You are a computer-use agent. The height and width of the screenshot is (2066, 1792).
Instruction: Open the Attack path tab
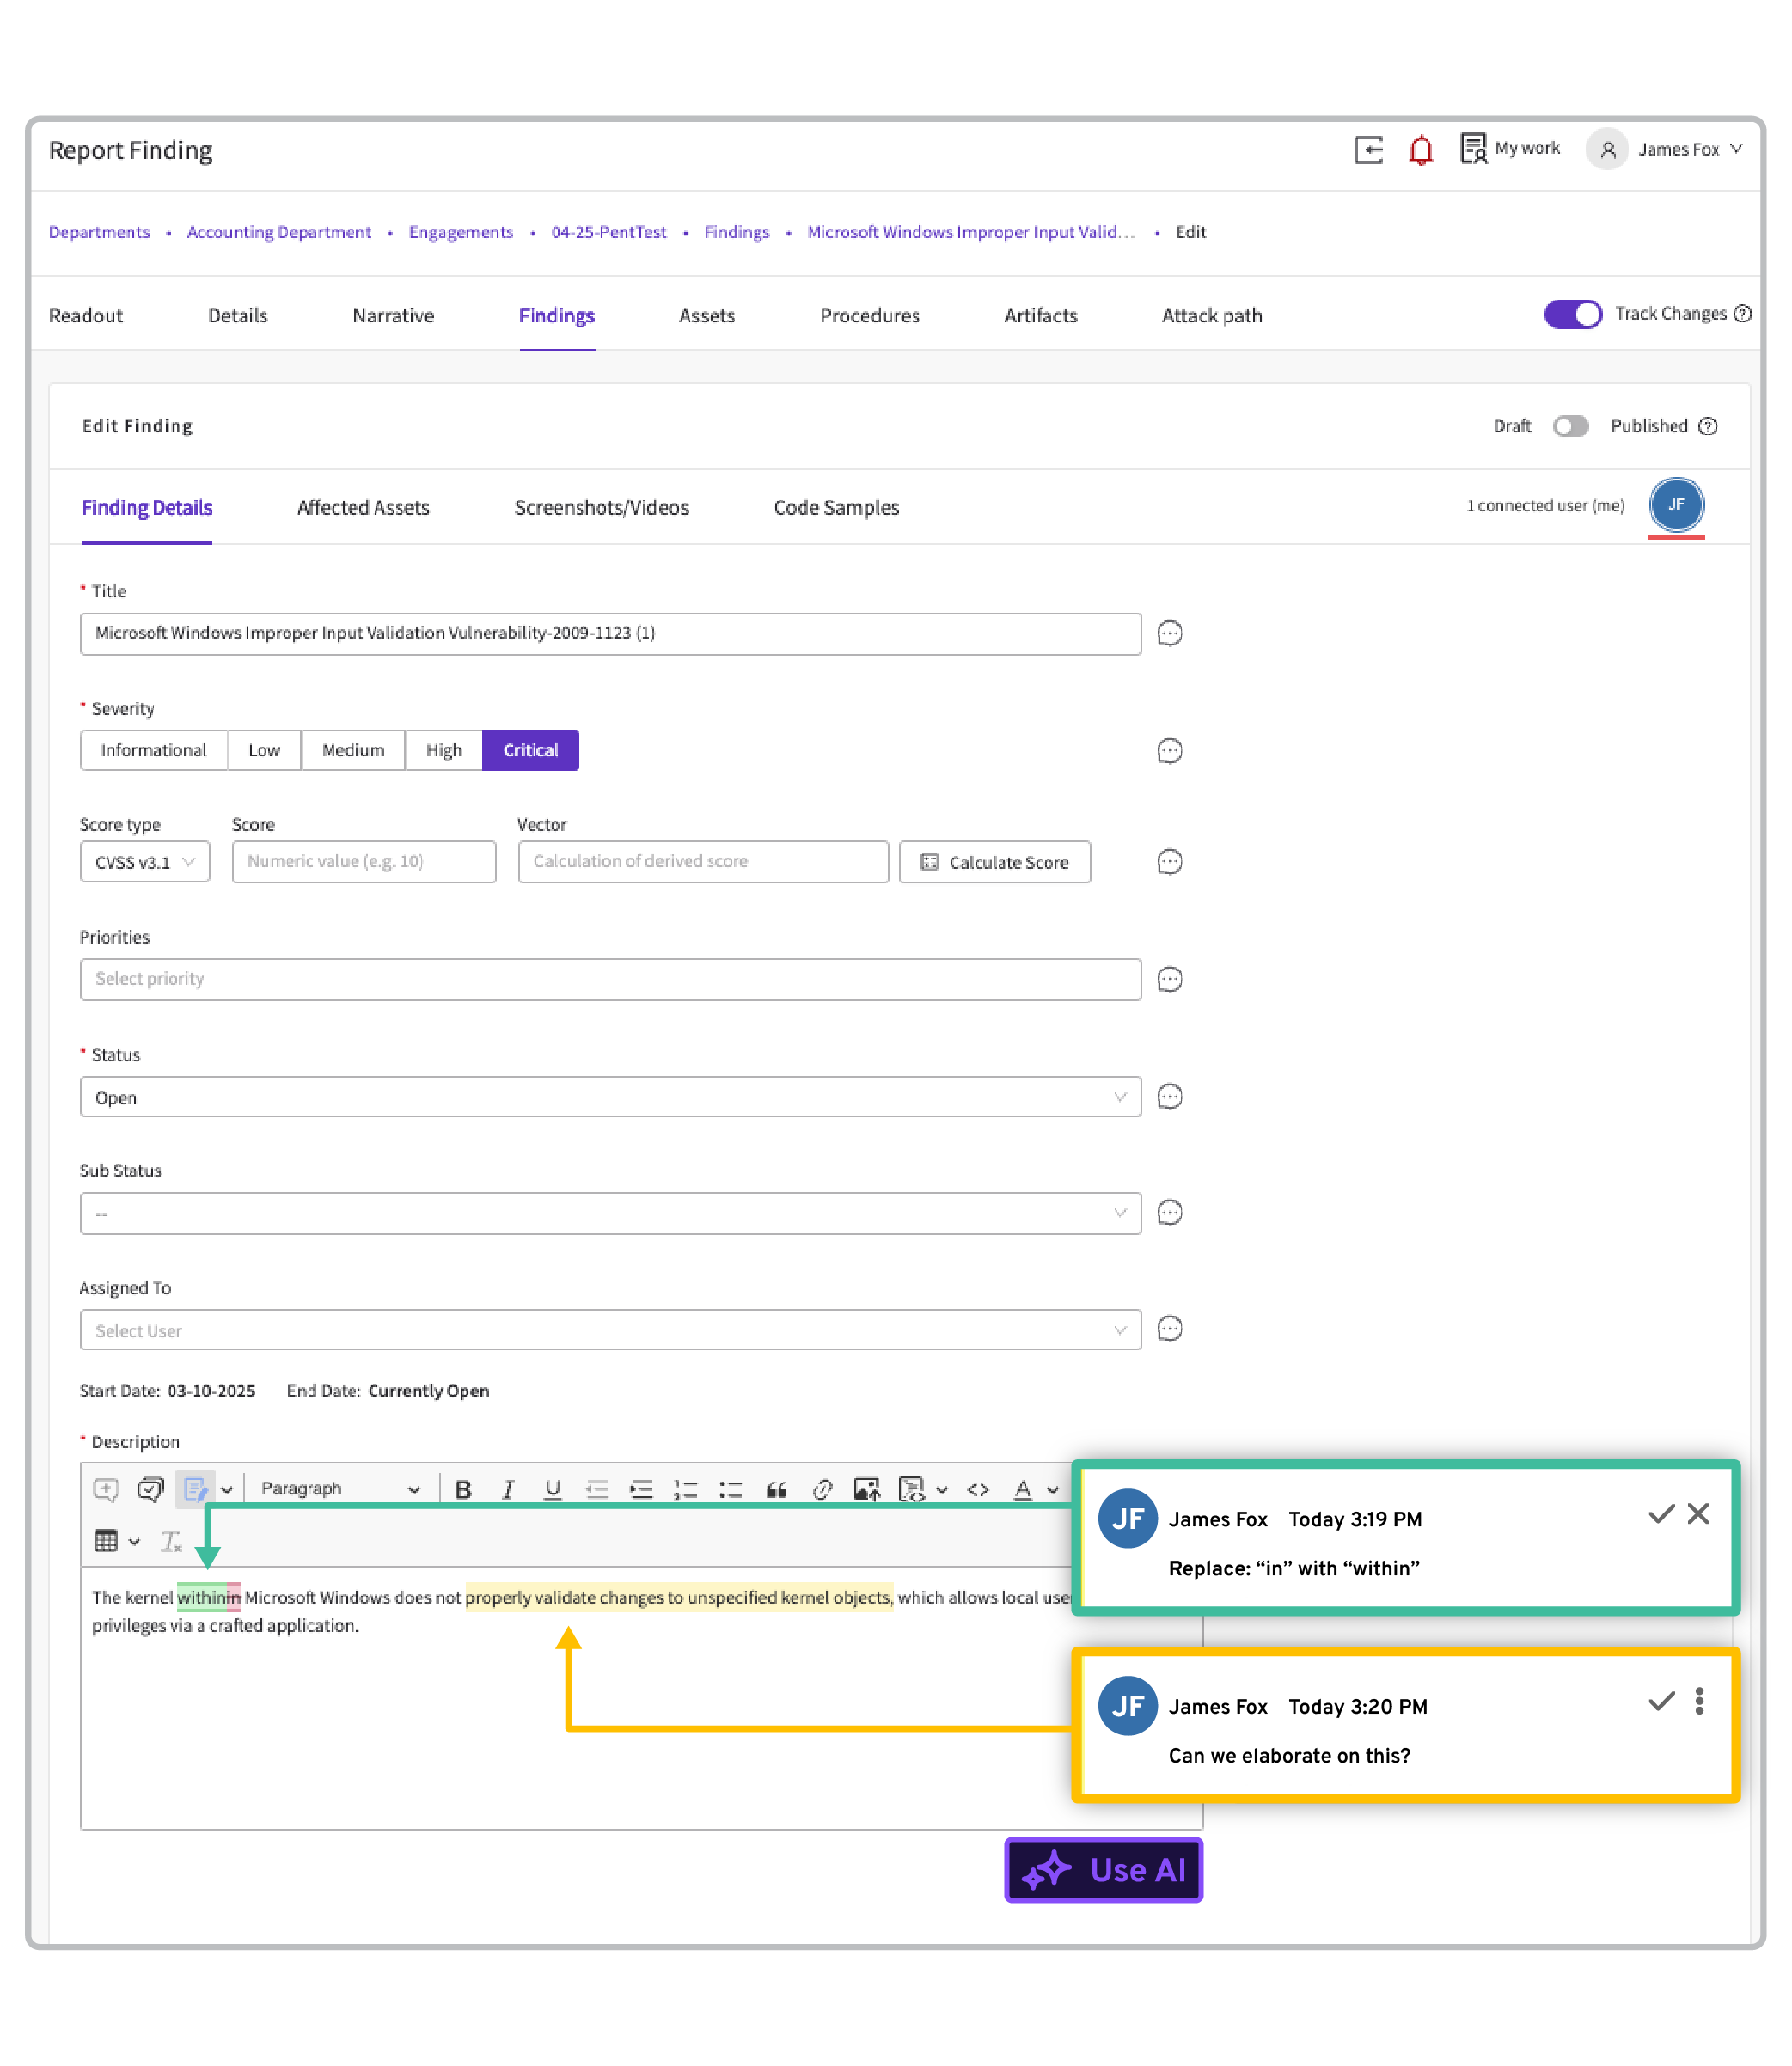pos(1212,316)
